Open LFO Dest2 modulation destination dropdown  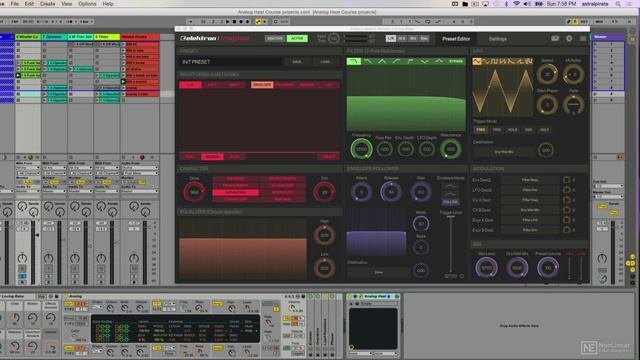(x=530, y=190)
